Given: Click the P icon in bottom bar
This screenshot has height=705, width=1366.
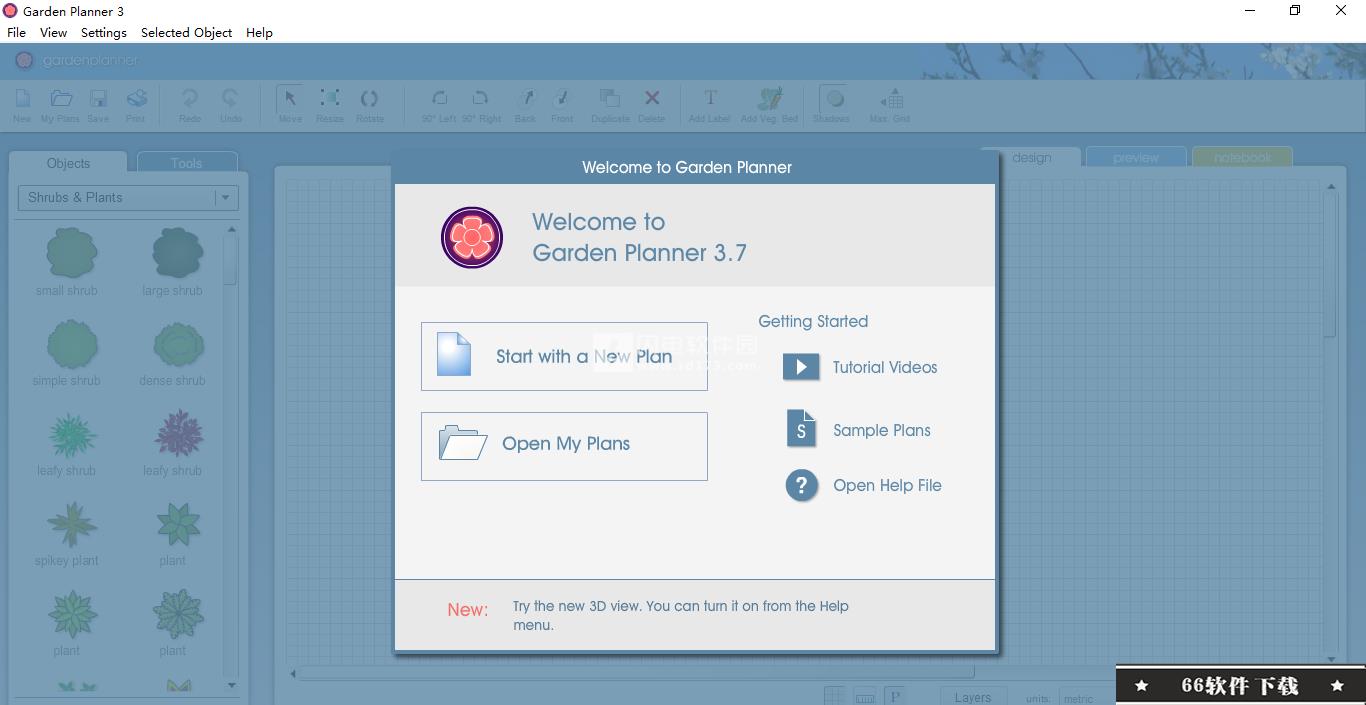Looking at the screenshot, I should [x=895, y=696].
